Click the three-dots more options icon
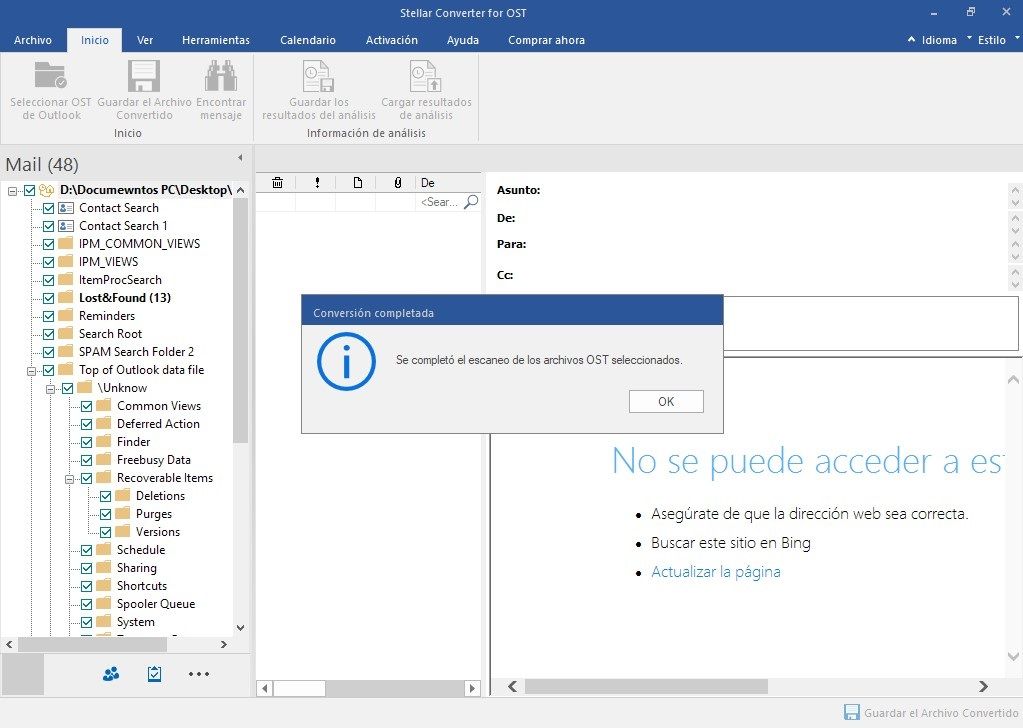The width and height of the screenshot is (1023, 728). (199, 674)
